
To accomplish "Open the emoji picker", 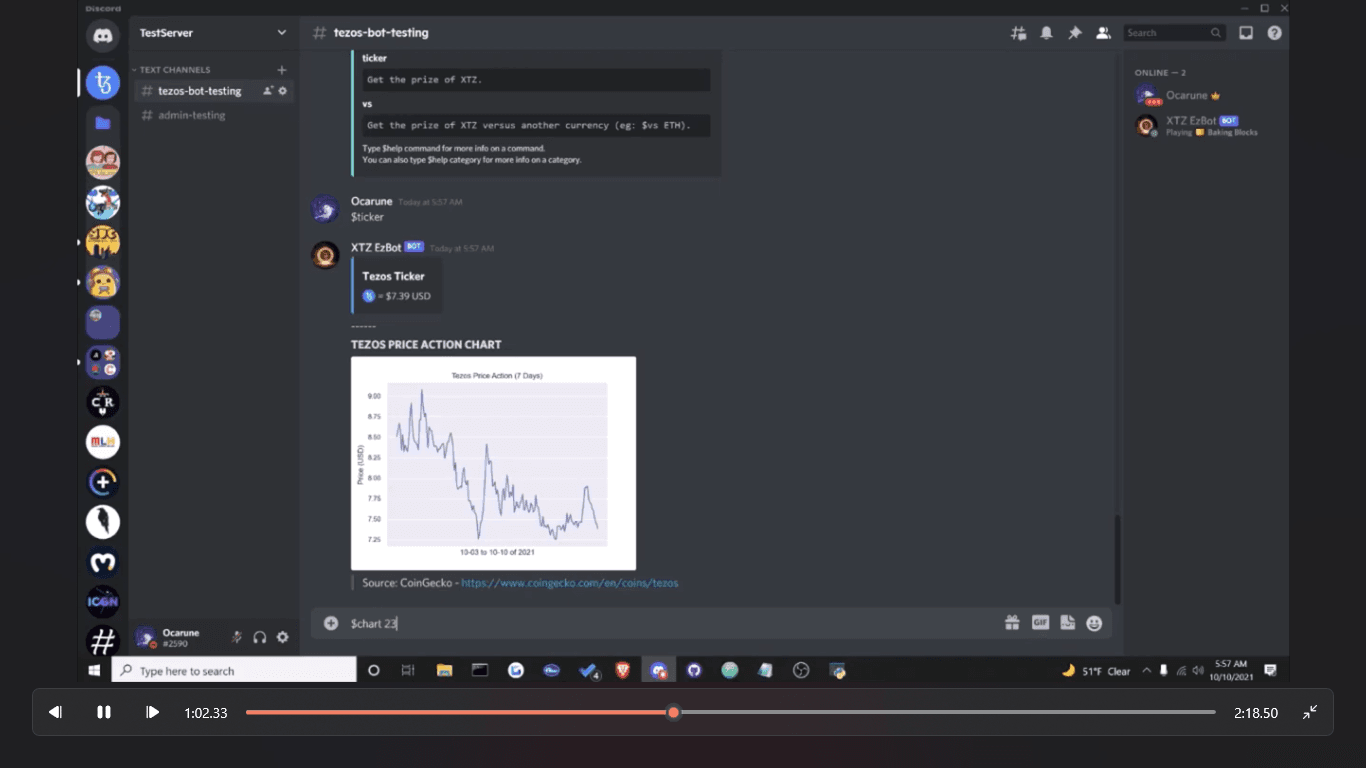I will pyautogui.click(x=1094, y=623).
